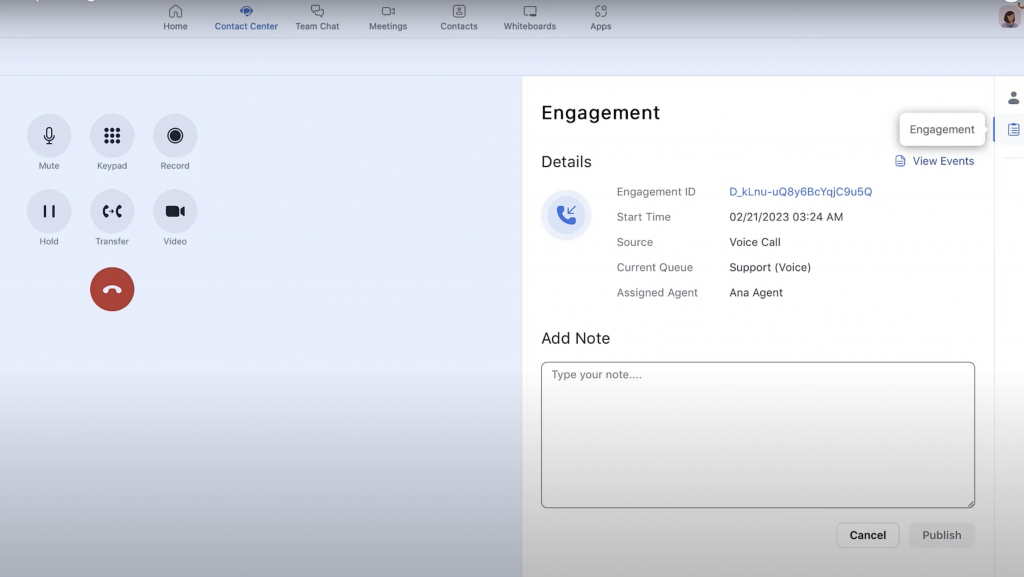
Task: Cancel the note entry
Action: pyautogui.click(x=867, y=535)
